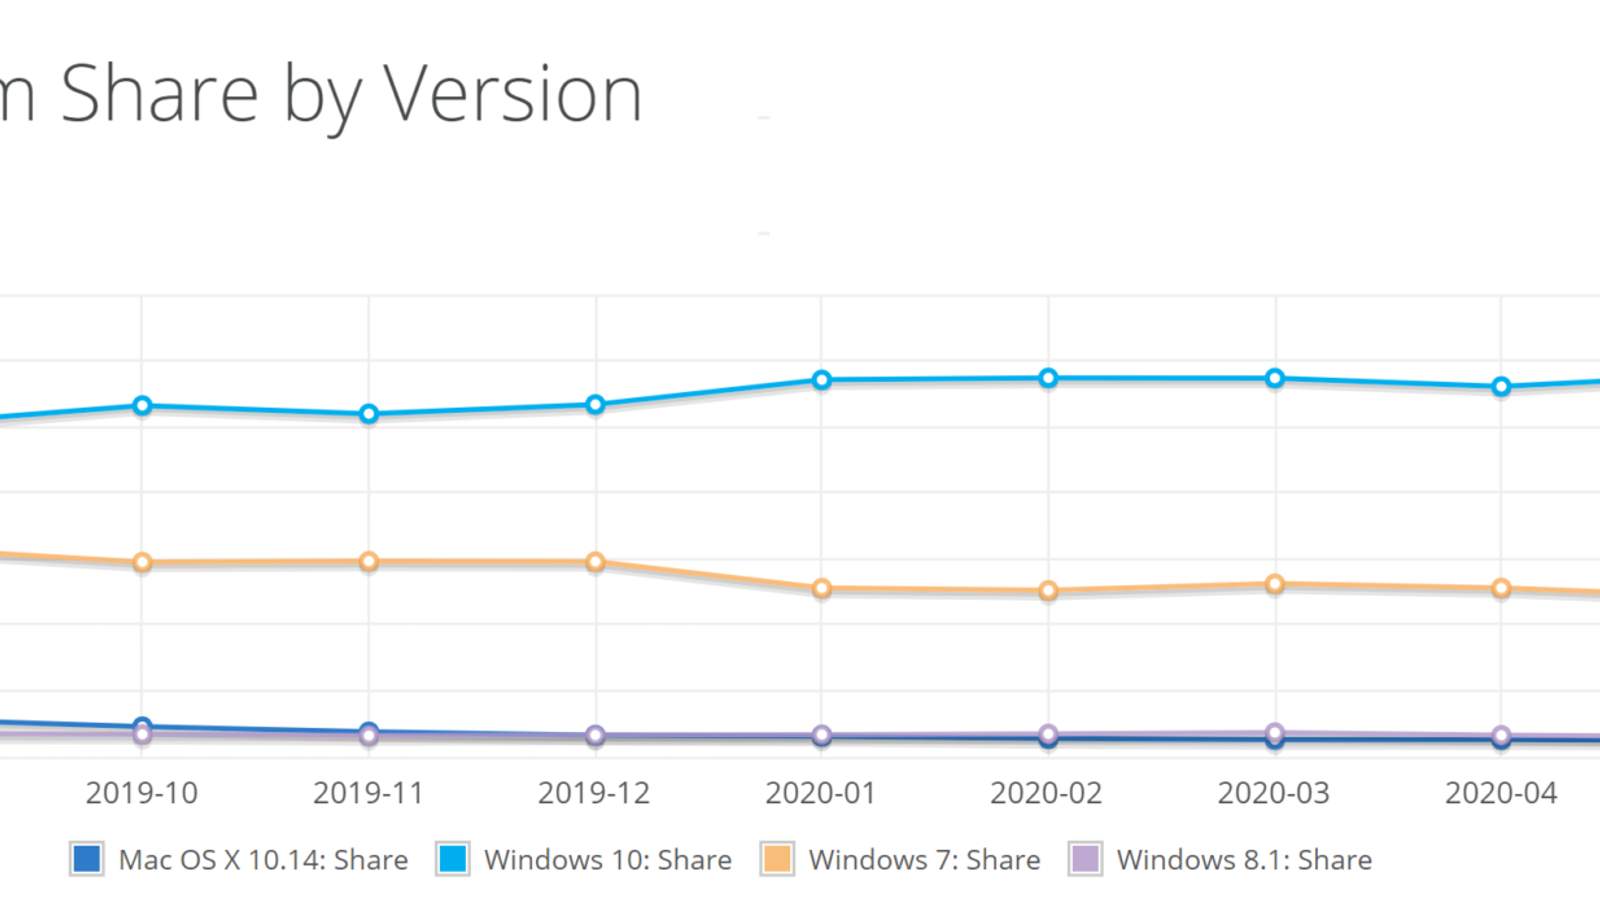Toggle the 'Mac OS X 10.14: Share' legend label
The width and height of the screenshot is (1600, 900).
(263, 860)
